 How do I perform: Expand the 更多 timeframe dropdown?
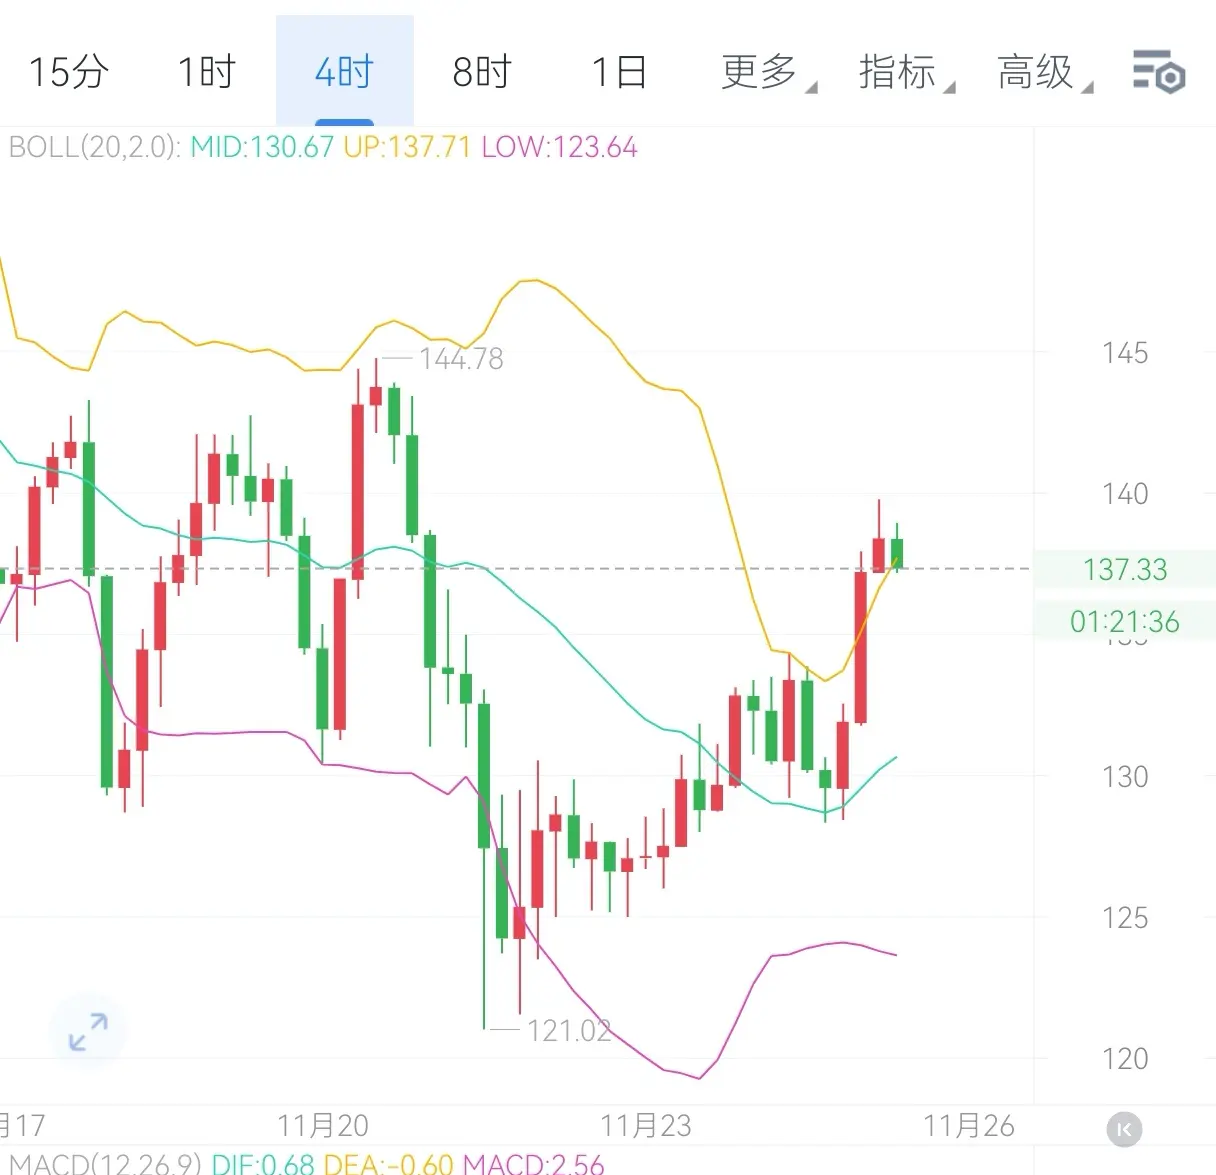coord(766,73)
